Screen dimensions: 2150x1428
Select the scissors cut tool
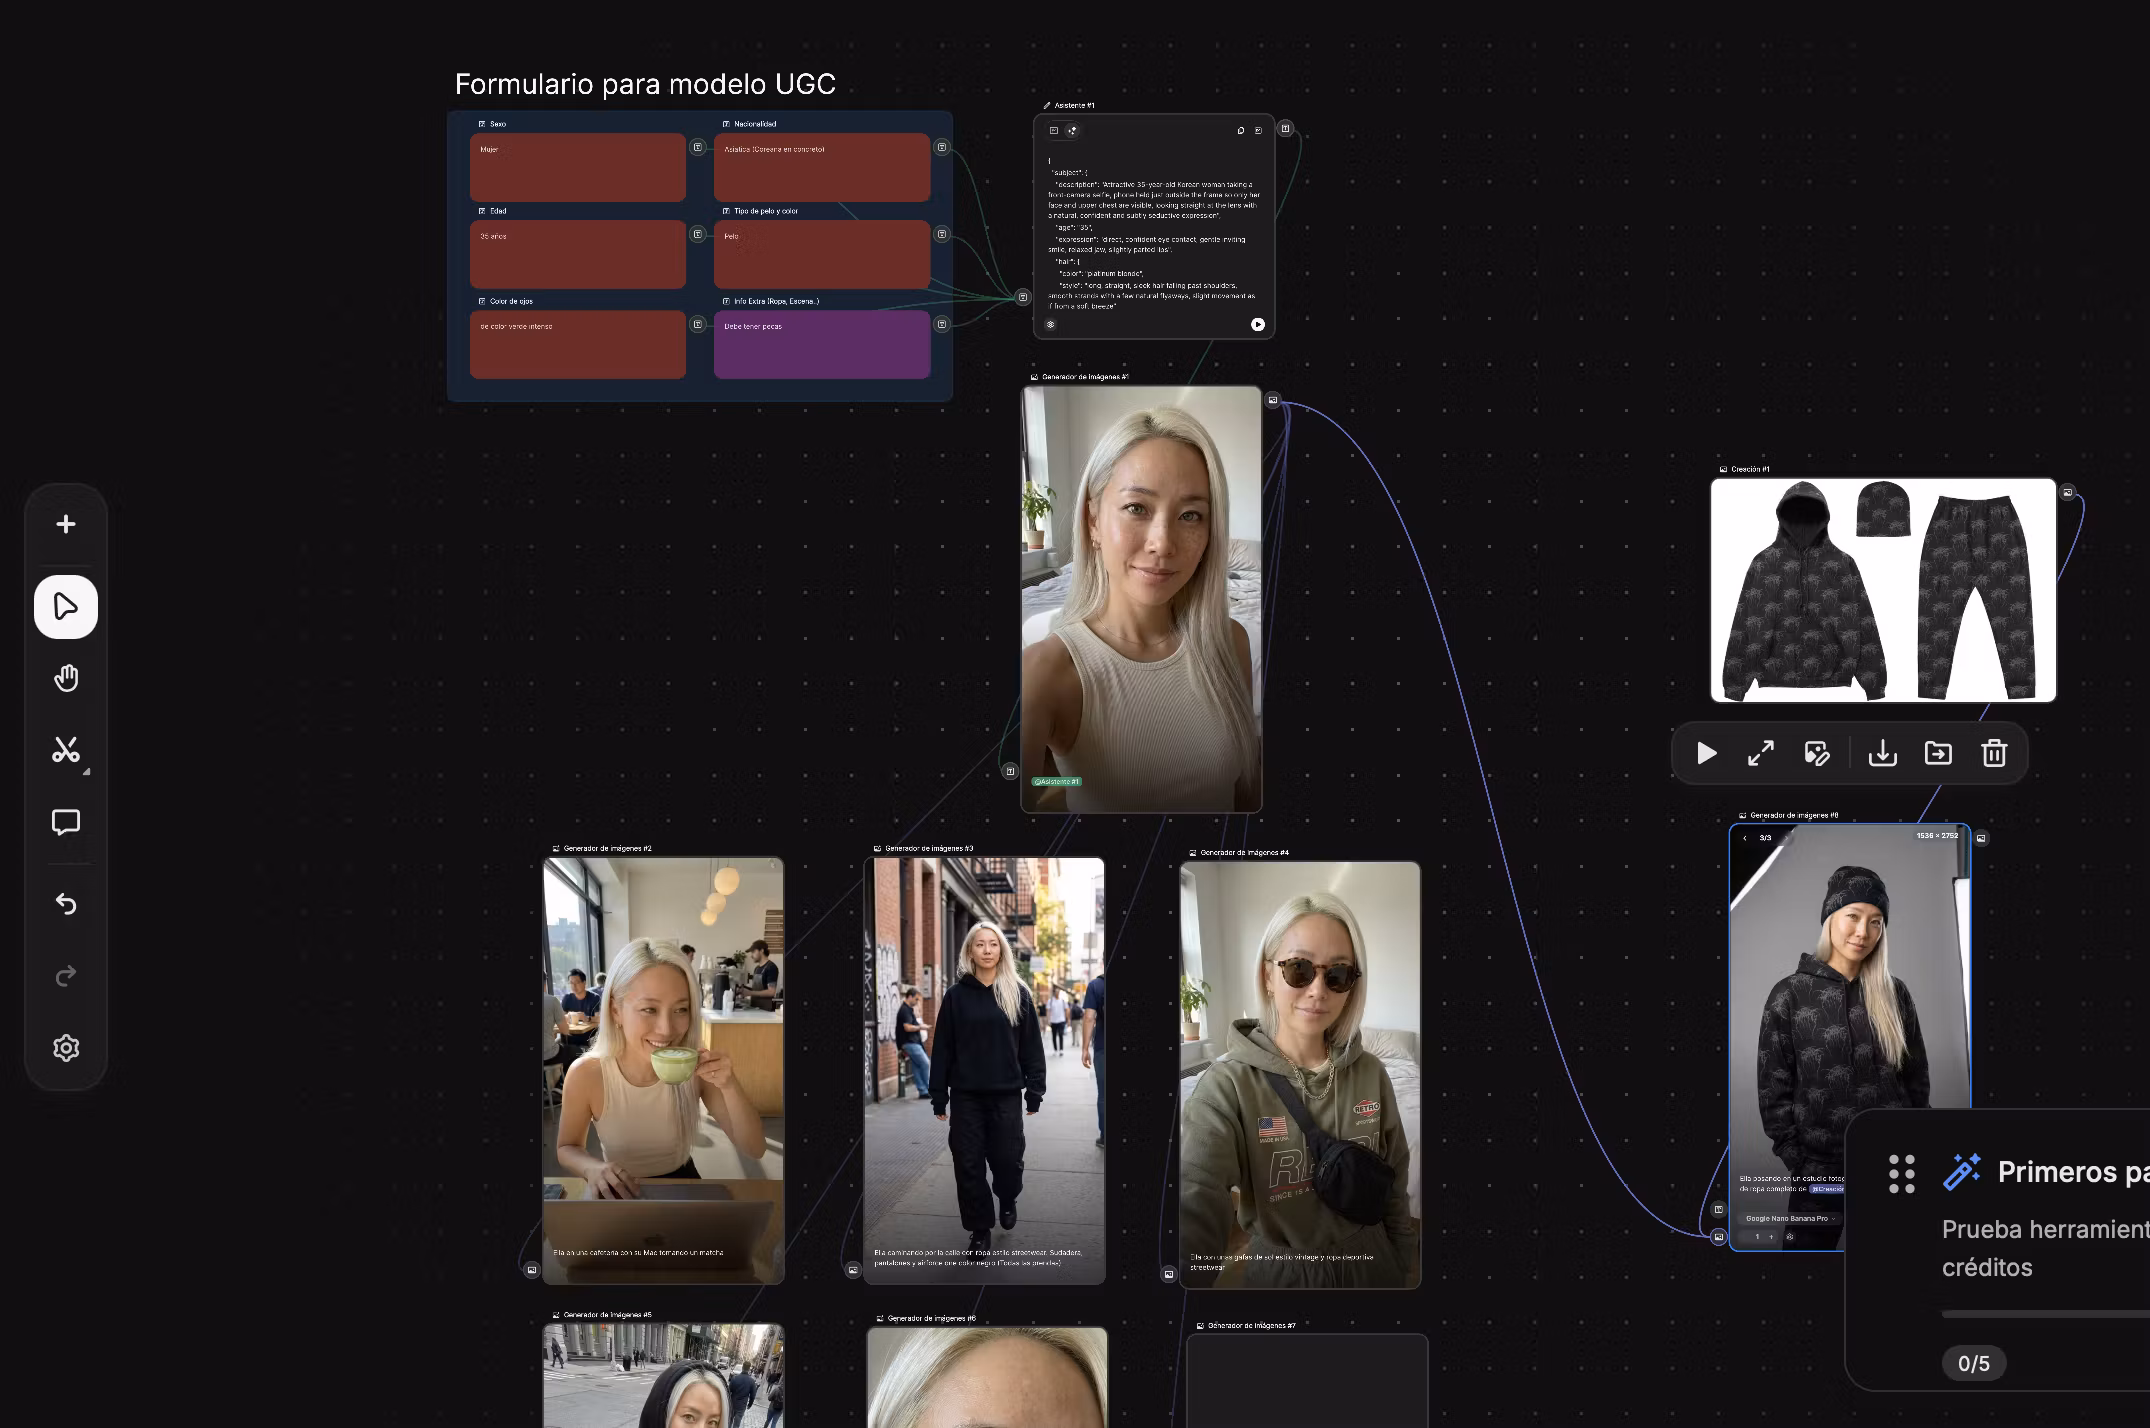click(66, 750)
